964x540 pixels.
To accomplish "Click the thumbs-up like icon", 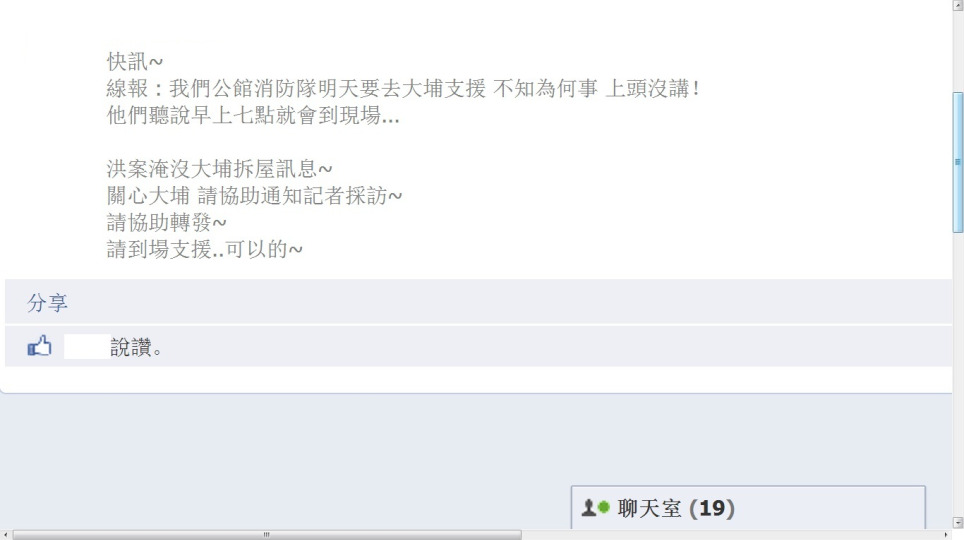I will pyautogui.click(x=39, y=346).
